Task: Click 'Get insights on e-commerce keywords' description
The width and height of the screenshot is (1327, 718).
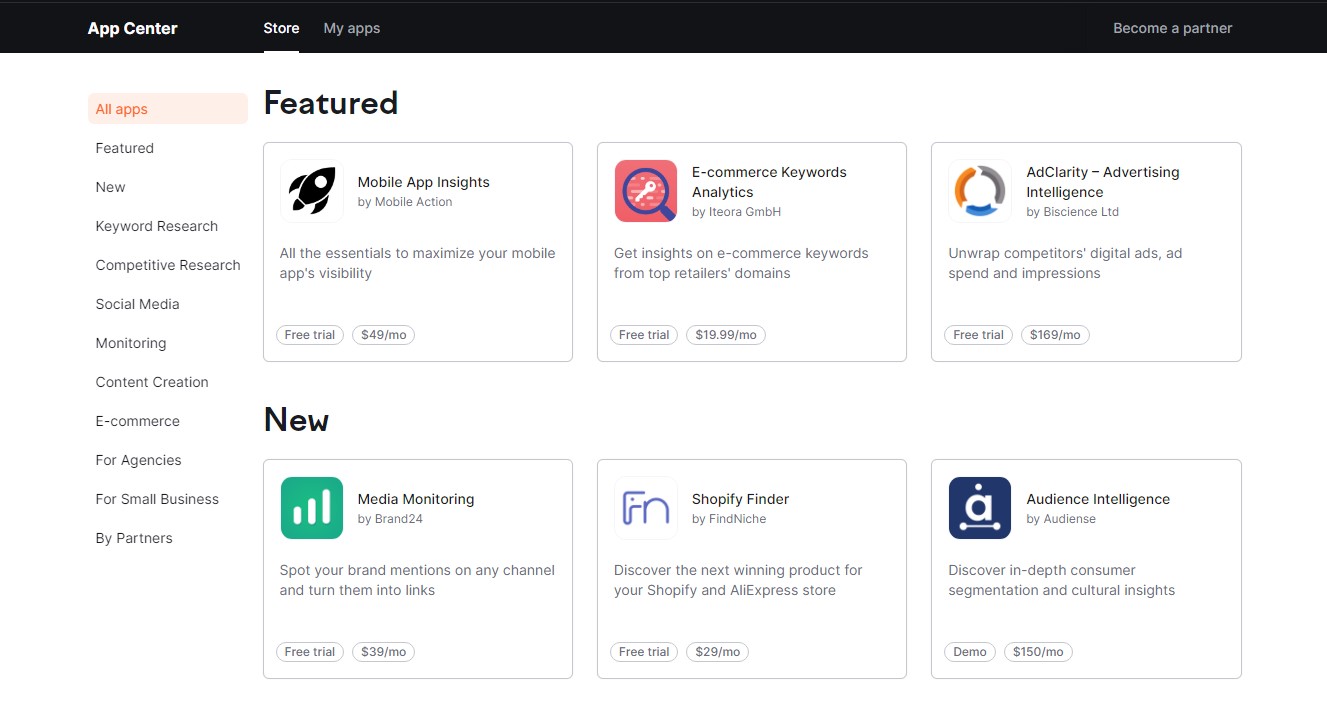Action: point(741,263)
